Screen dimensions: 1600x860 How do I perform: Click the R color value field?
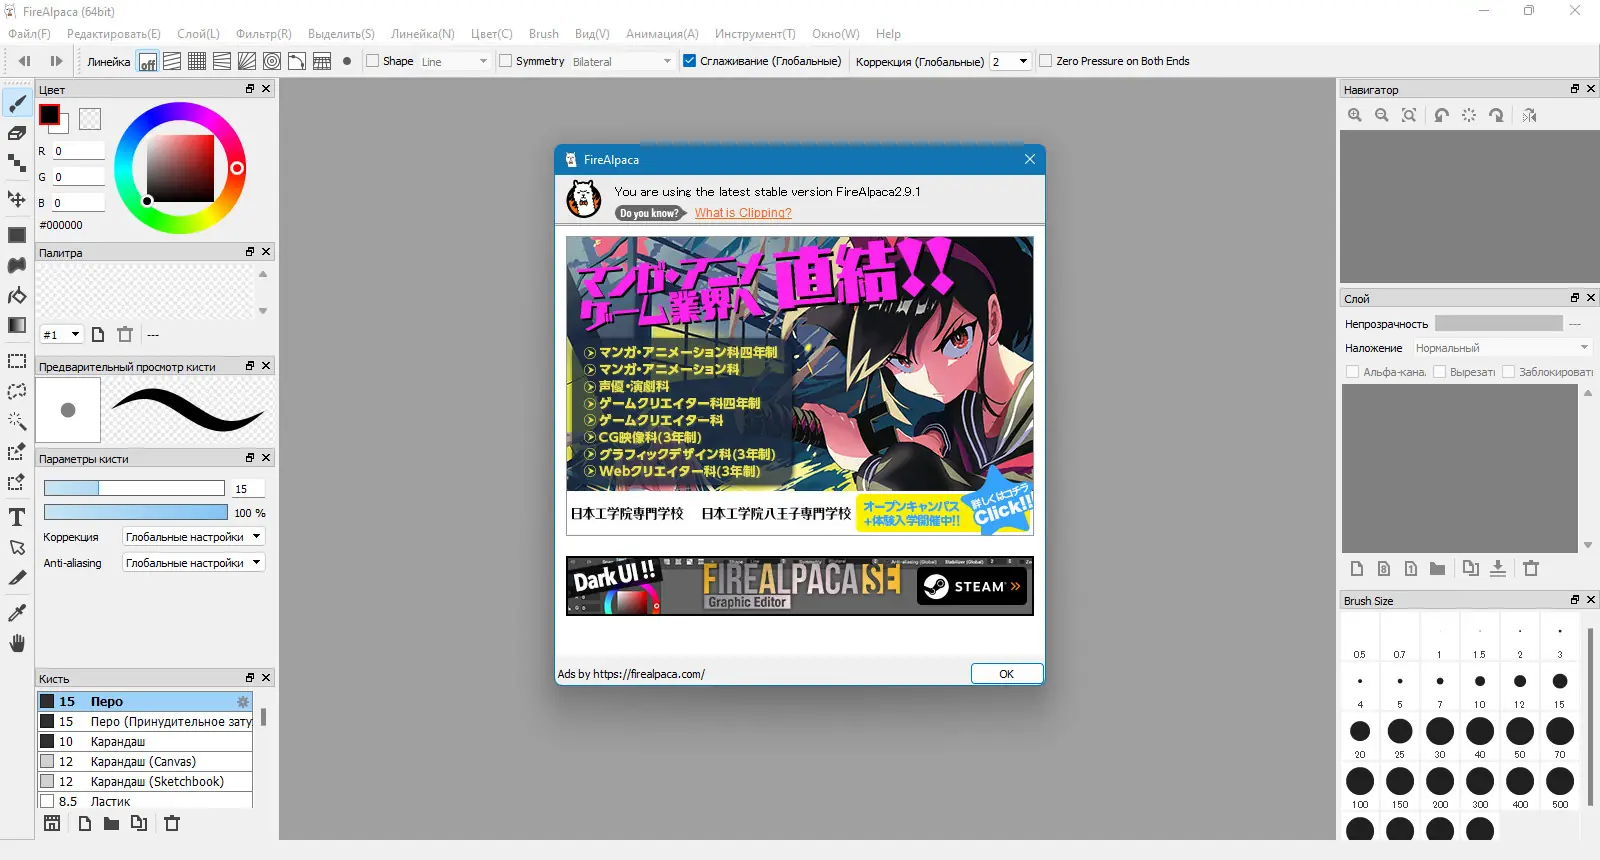[78, 151]
